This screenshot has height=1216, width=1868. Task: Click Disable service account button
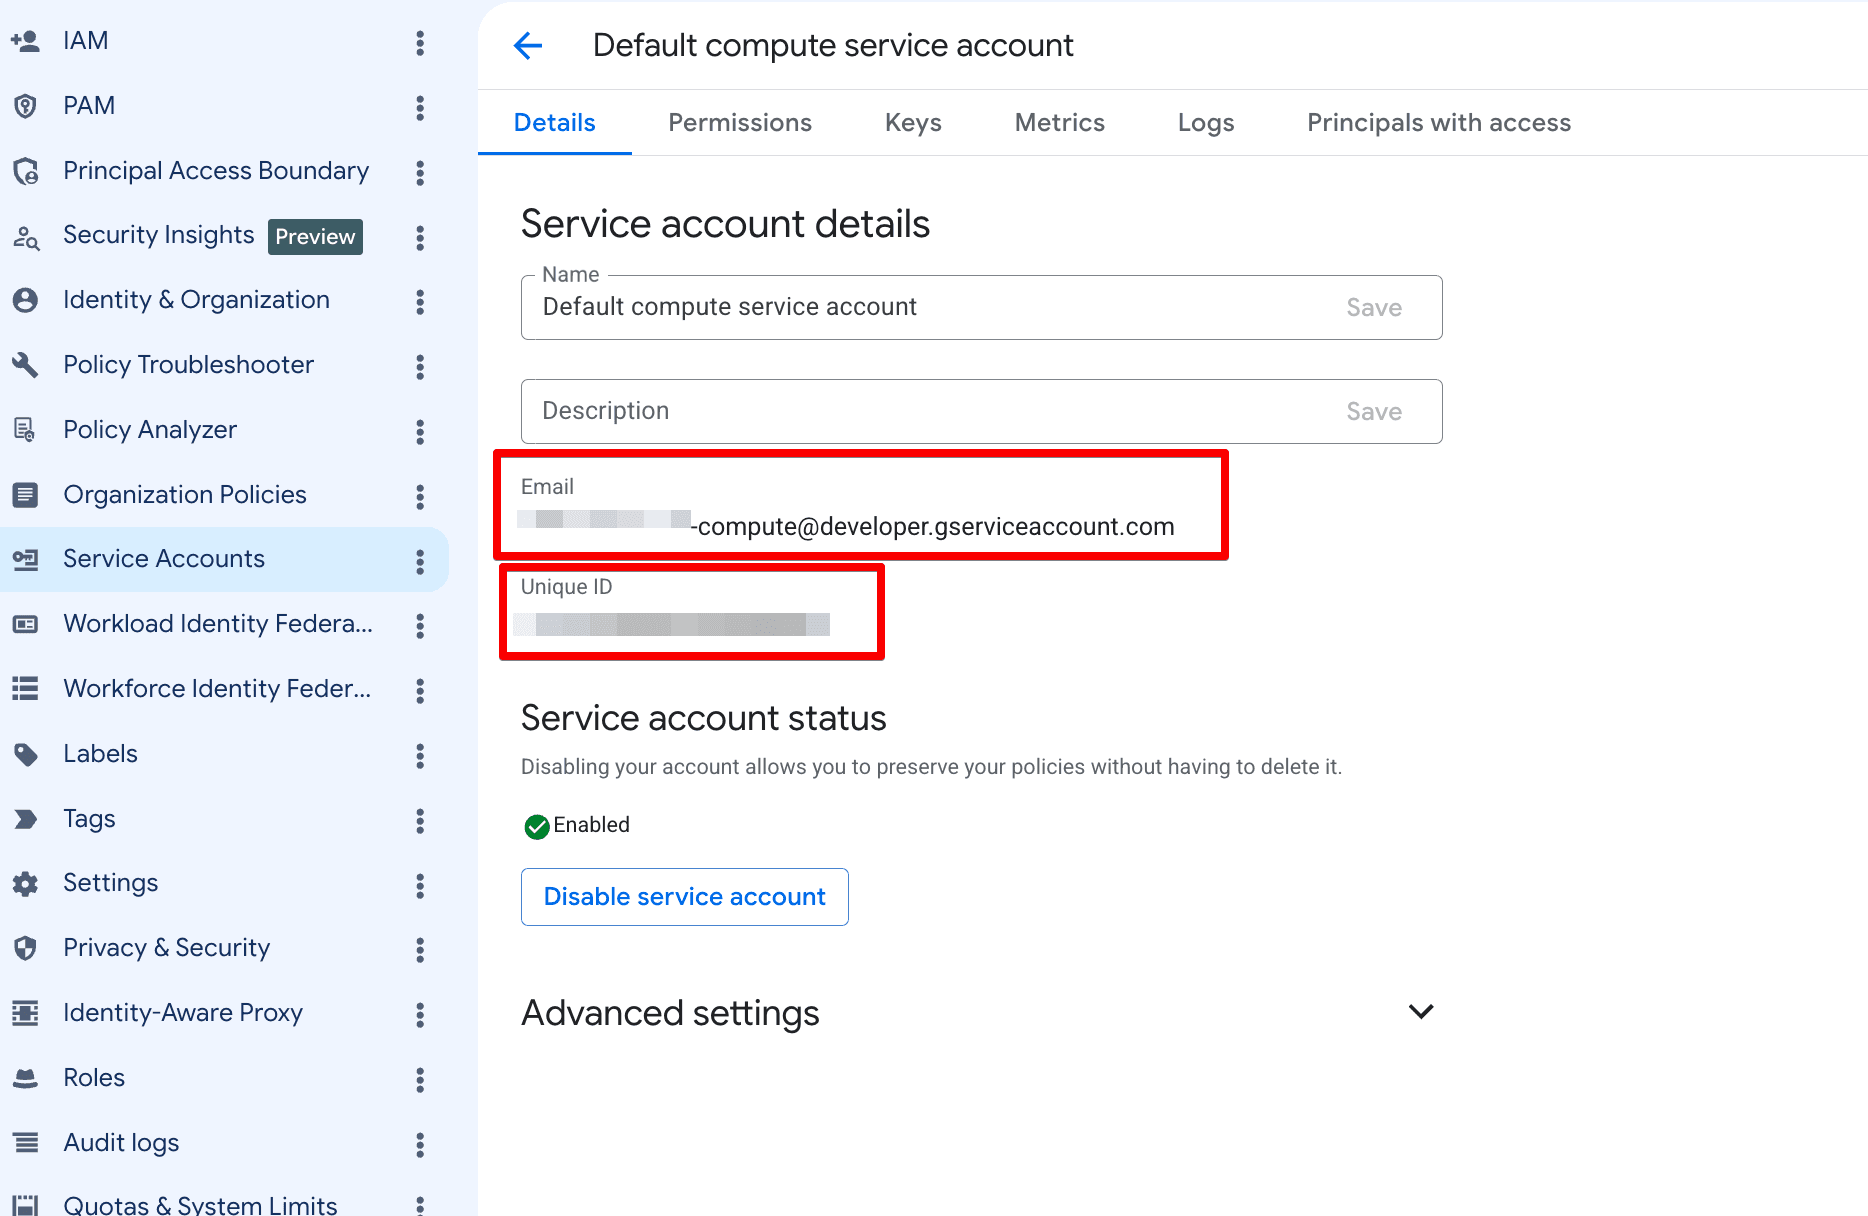point(685,897)
